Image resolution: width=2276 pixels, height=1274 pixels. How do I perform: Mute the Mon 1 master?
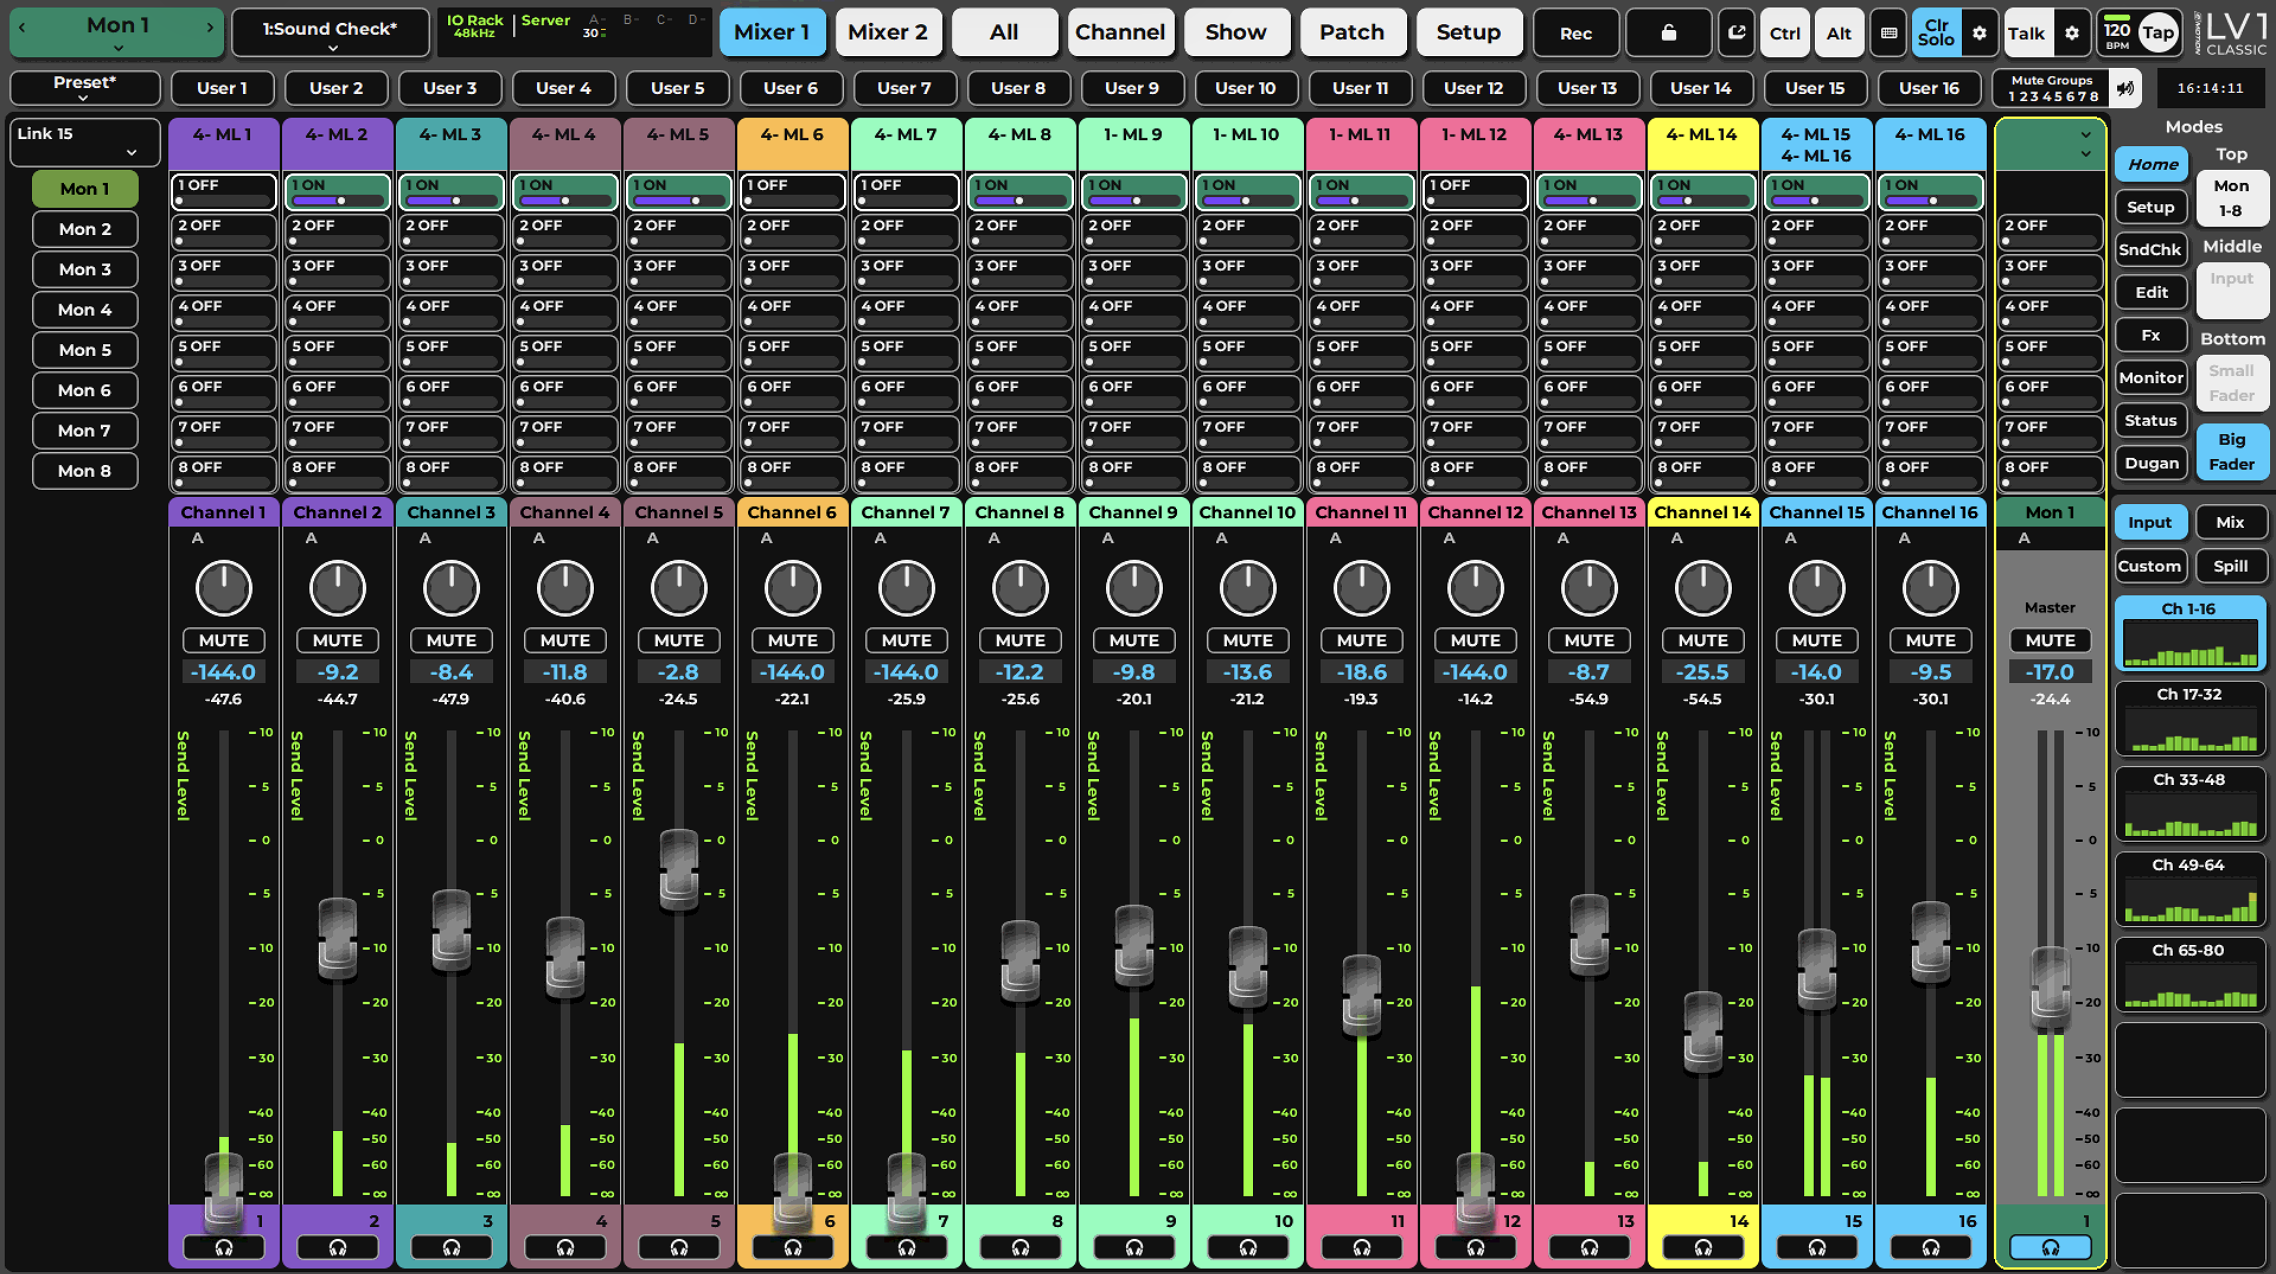(2050, 640)
